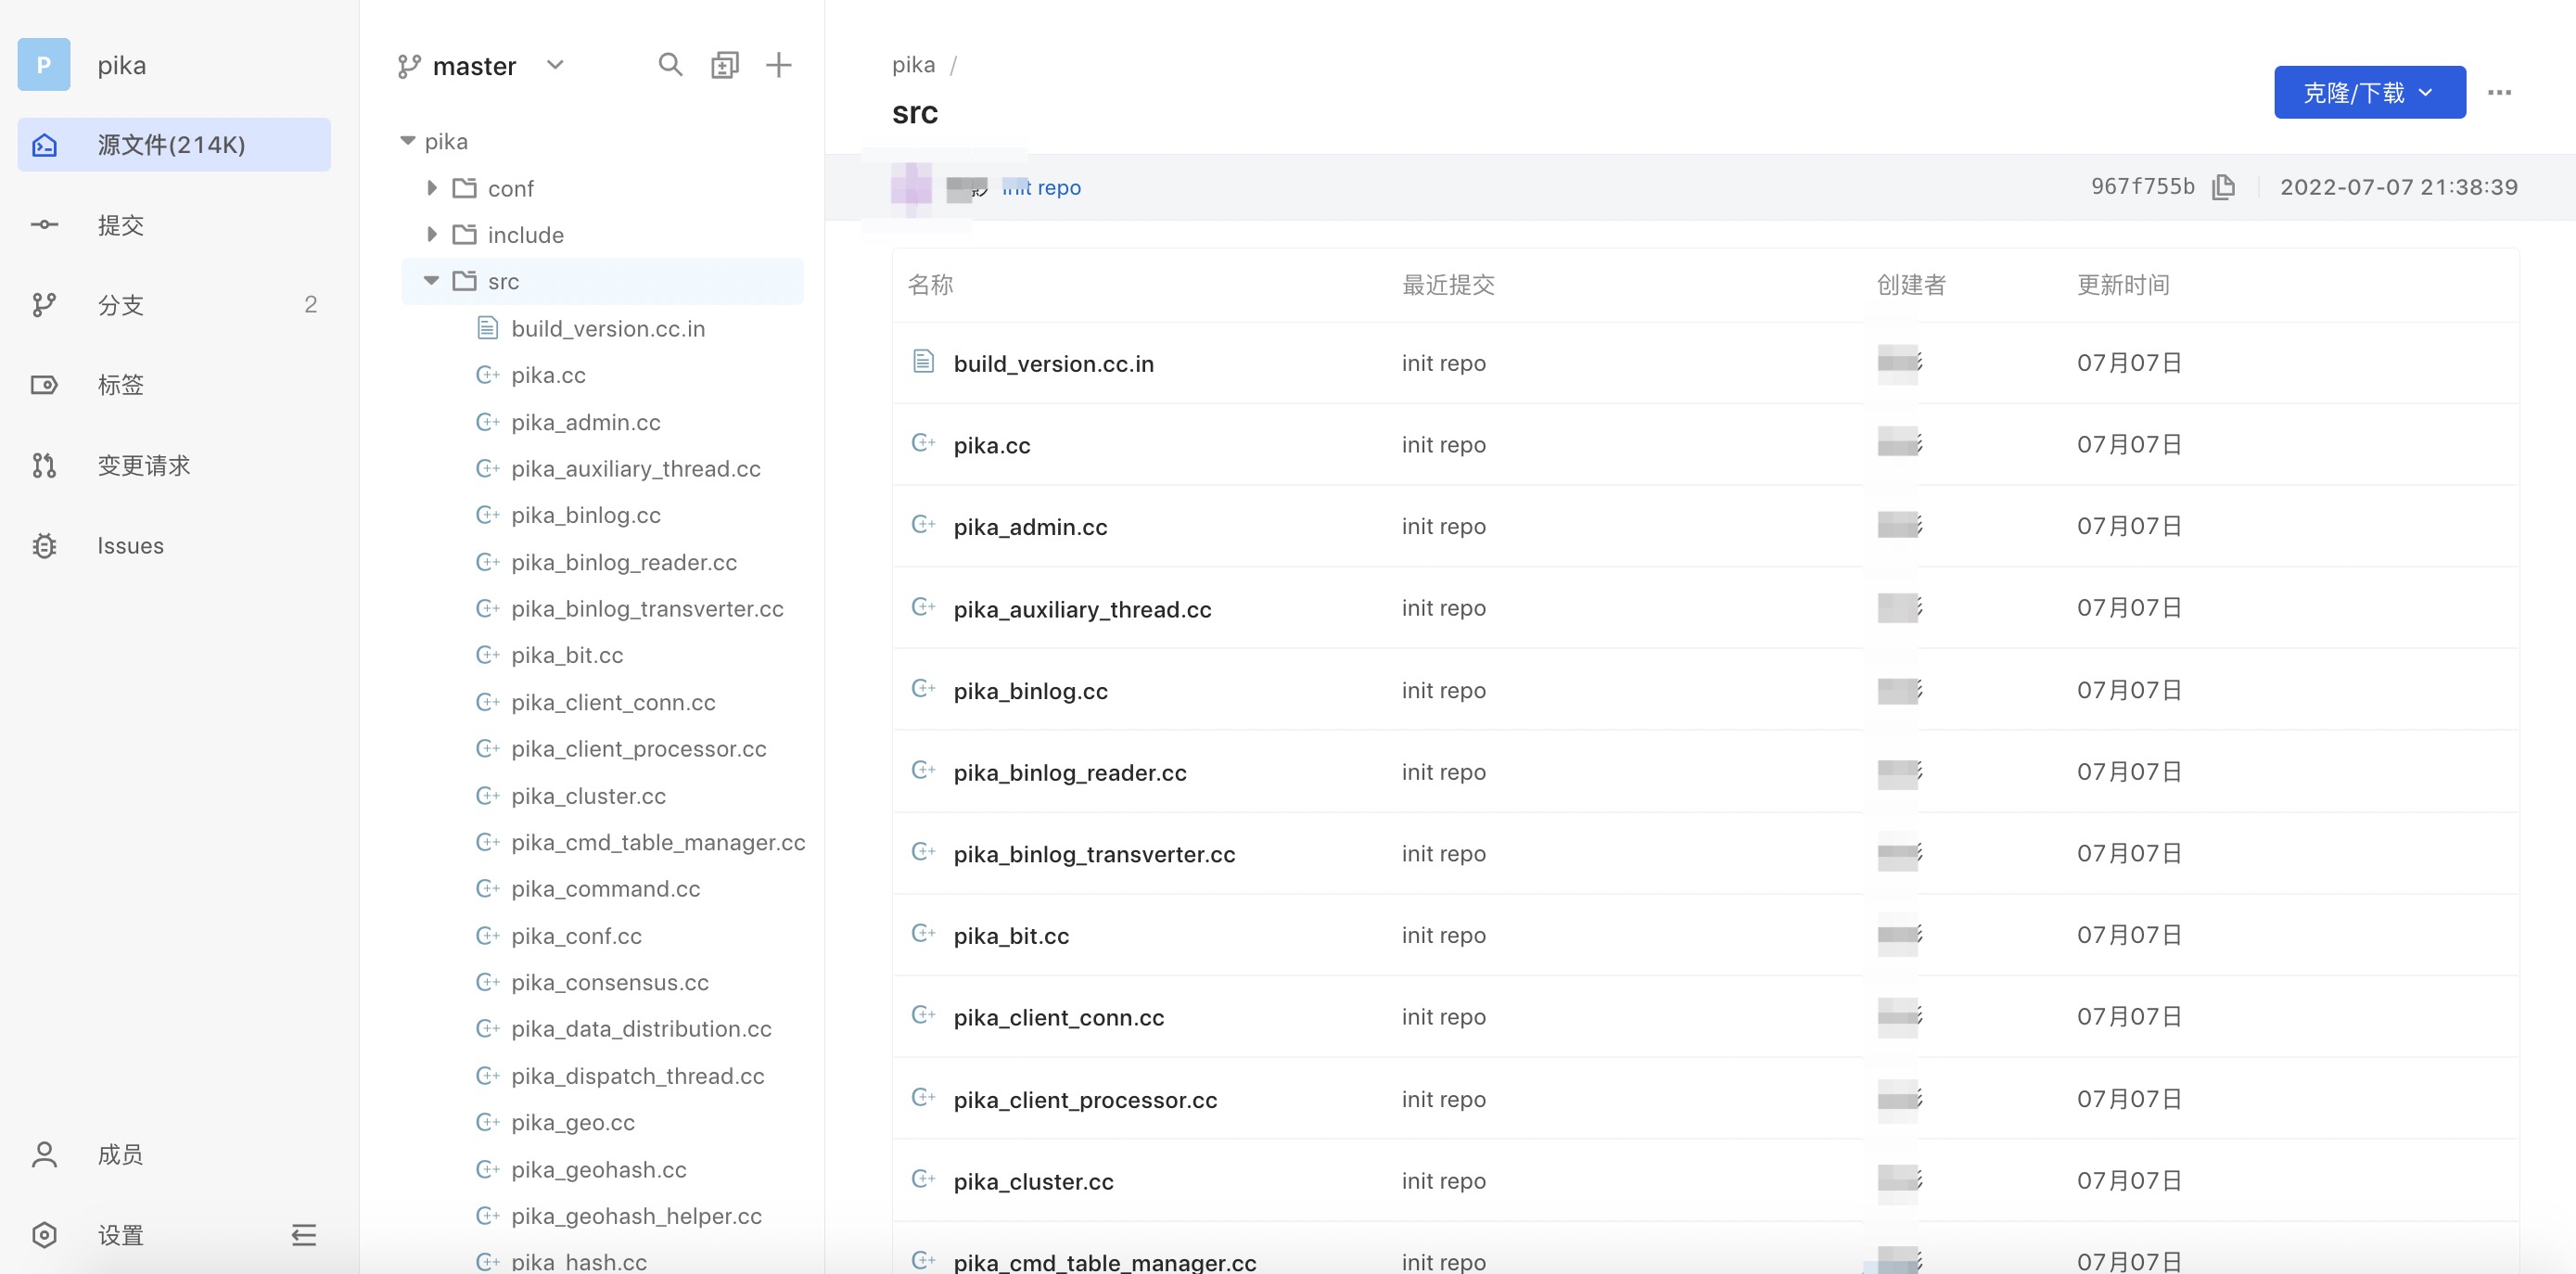The height and width of the screenshot is (1274, 2576).
Task: Expand the include folder in the tree
Action: pos(432,234)
